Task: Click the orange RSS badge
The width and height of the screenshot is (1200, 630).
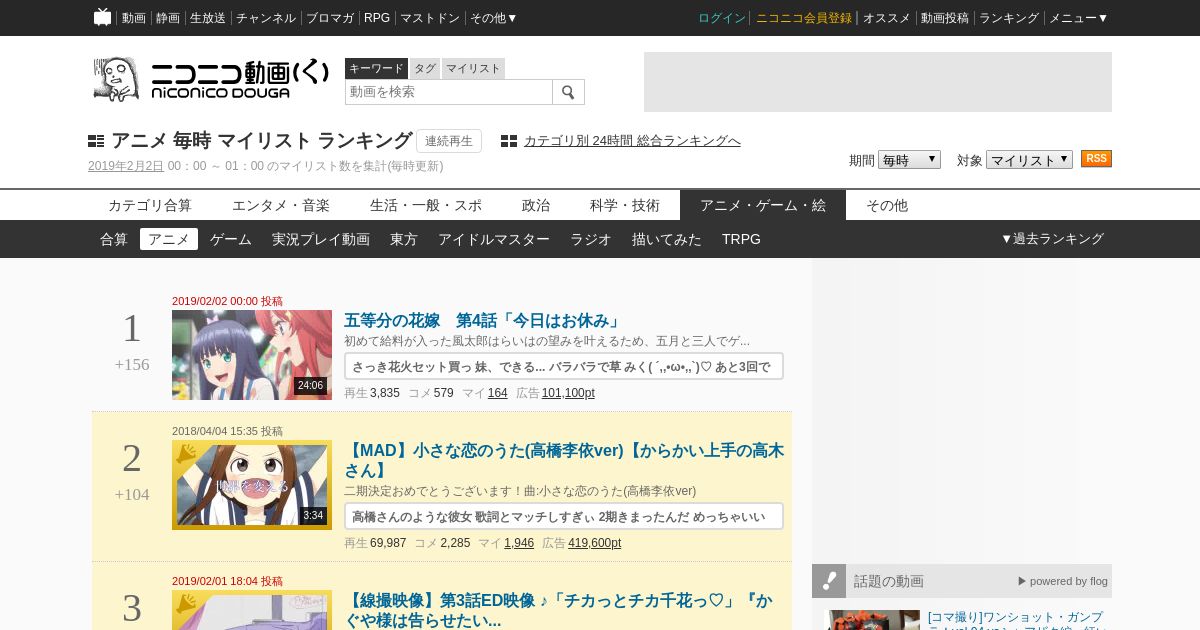Action: tap(1096, 159)
